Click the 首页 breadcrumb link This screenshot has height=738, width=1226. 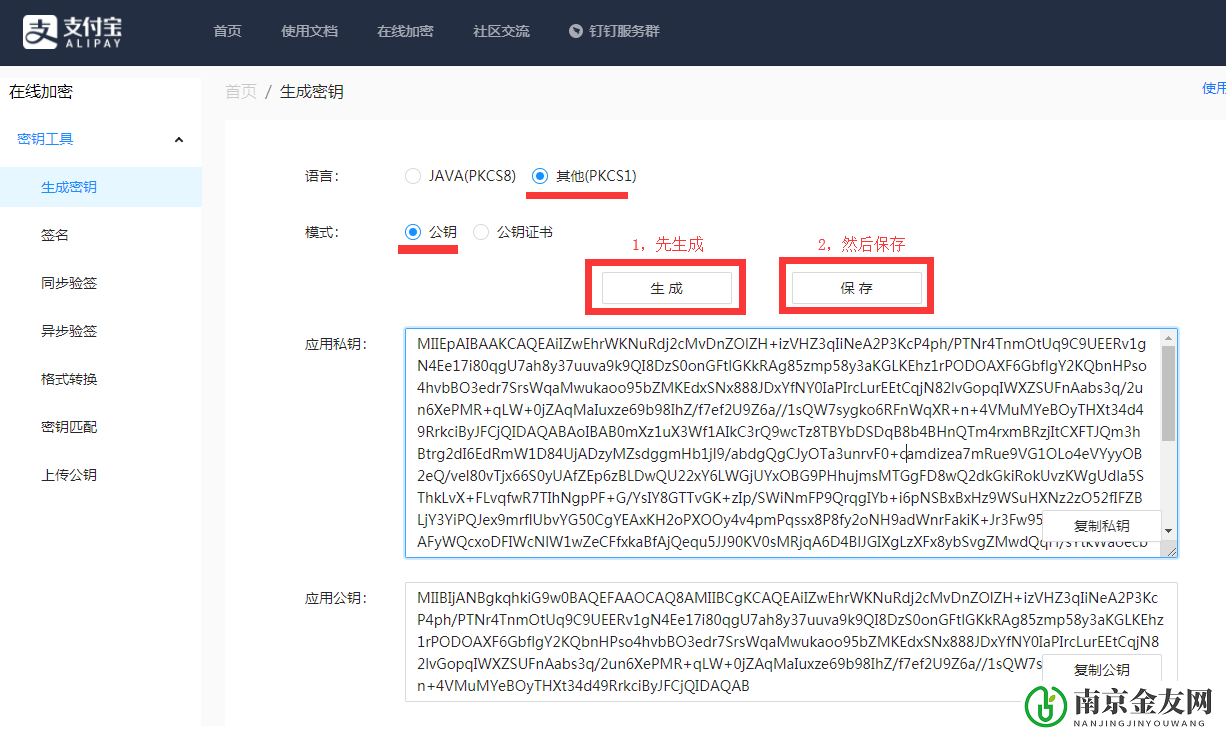(241, 92)
